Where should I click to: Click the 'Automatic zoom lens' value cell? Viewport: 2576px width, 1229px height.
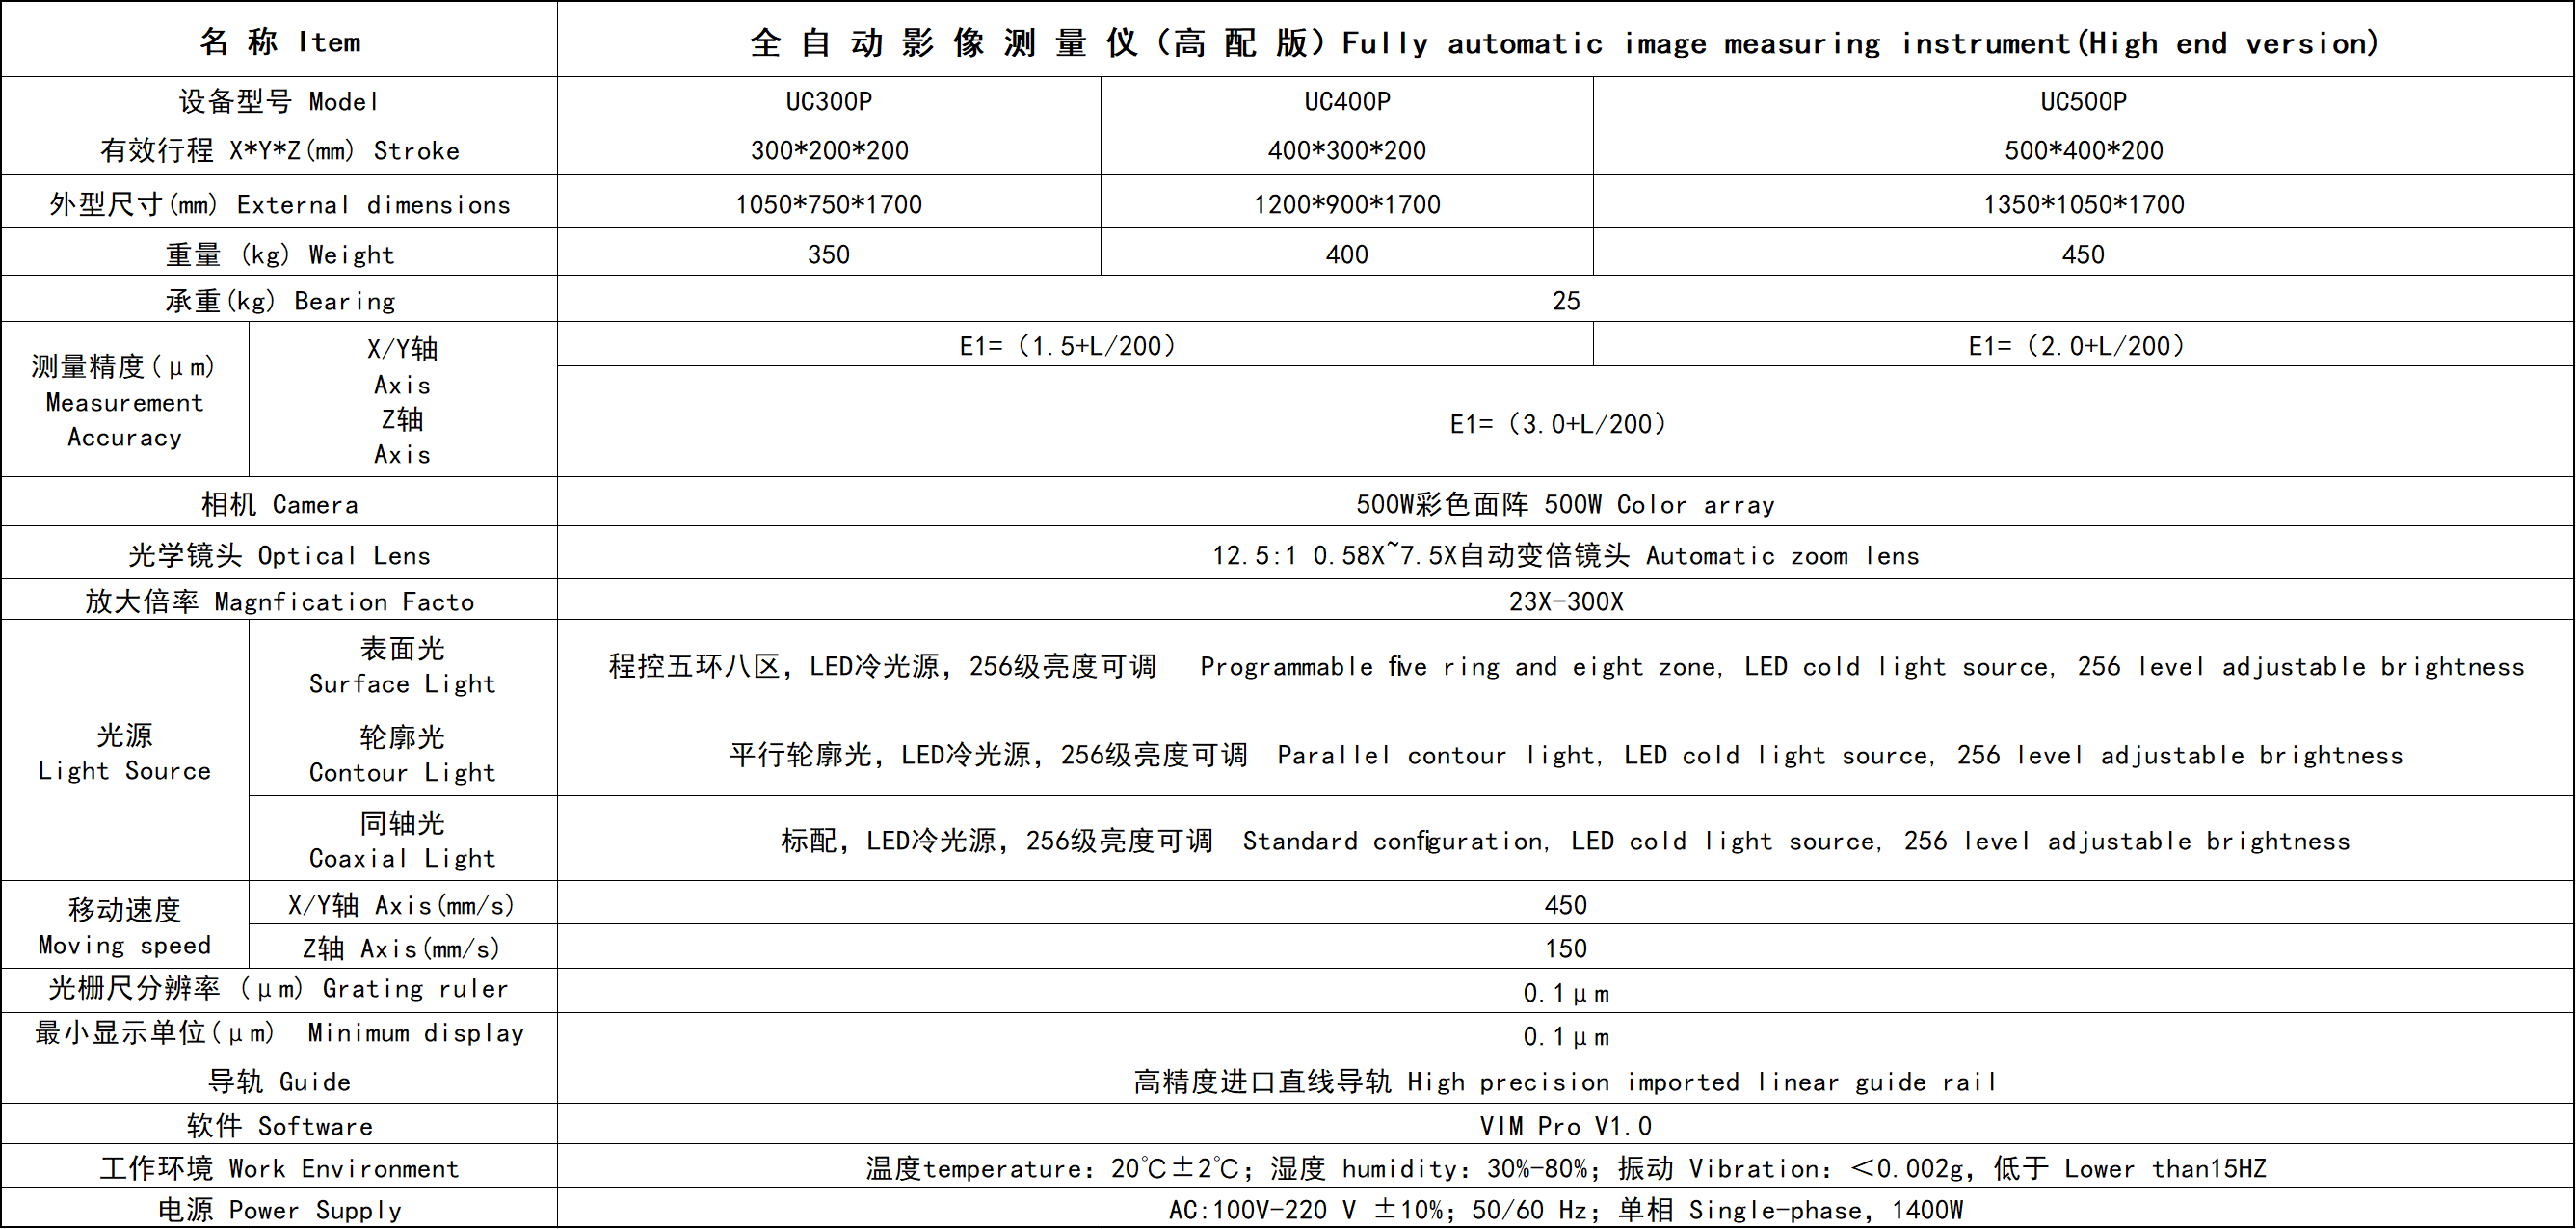pos(1566,555)
